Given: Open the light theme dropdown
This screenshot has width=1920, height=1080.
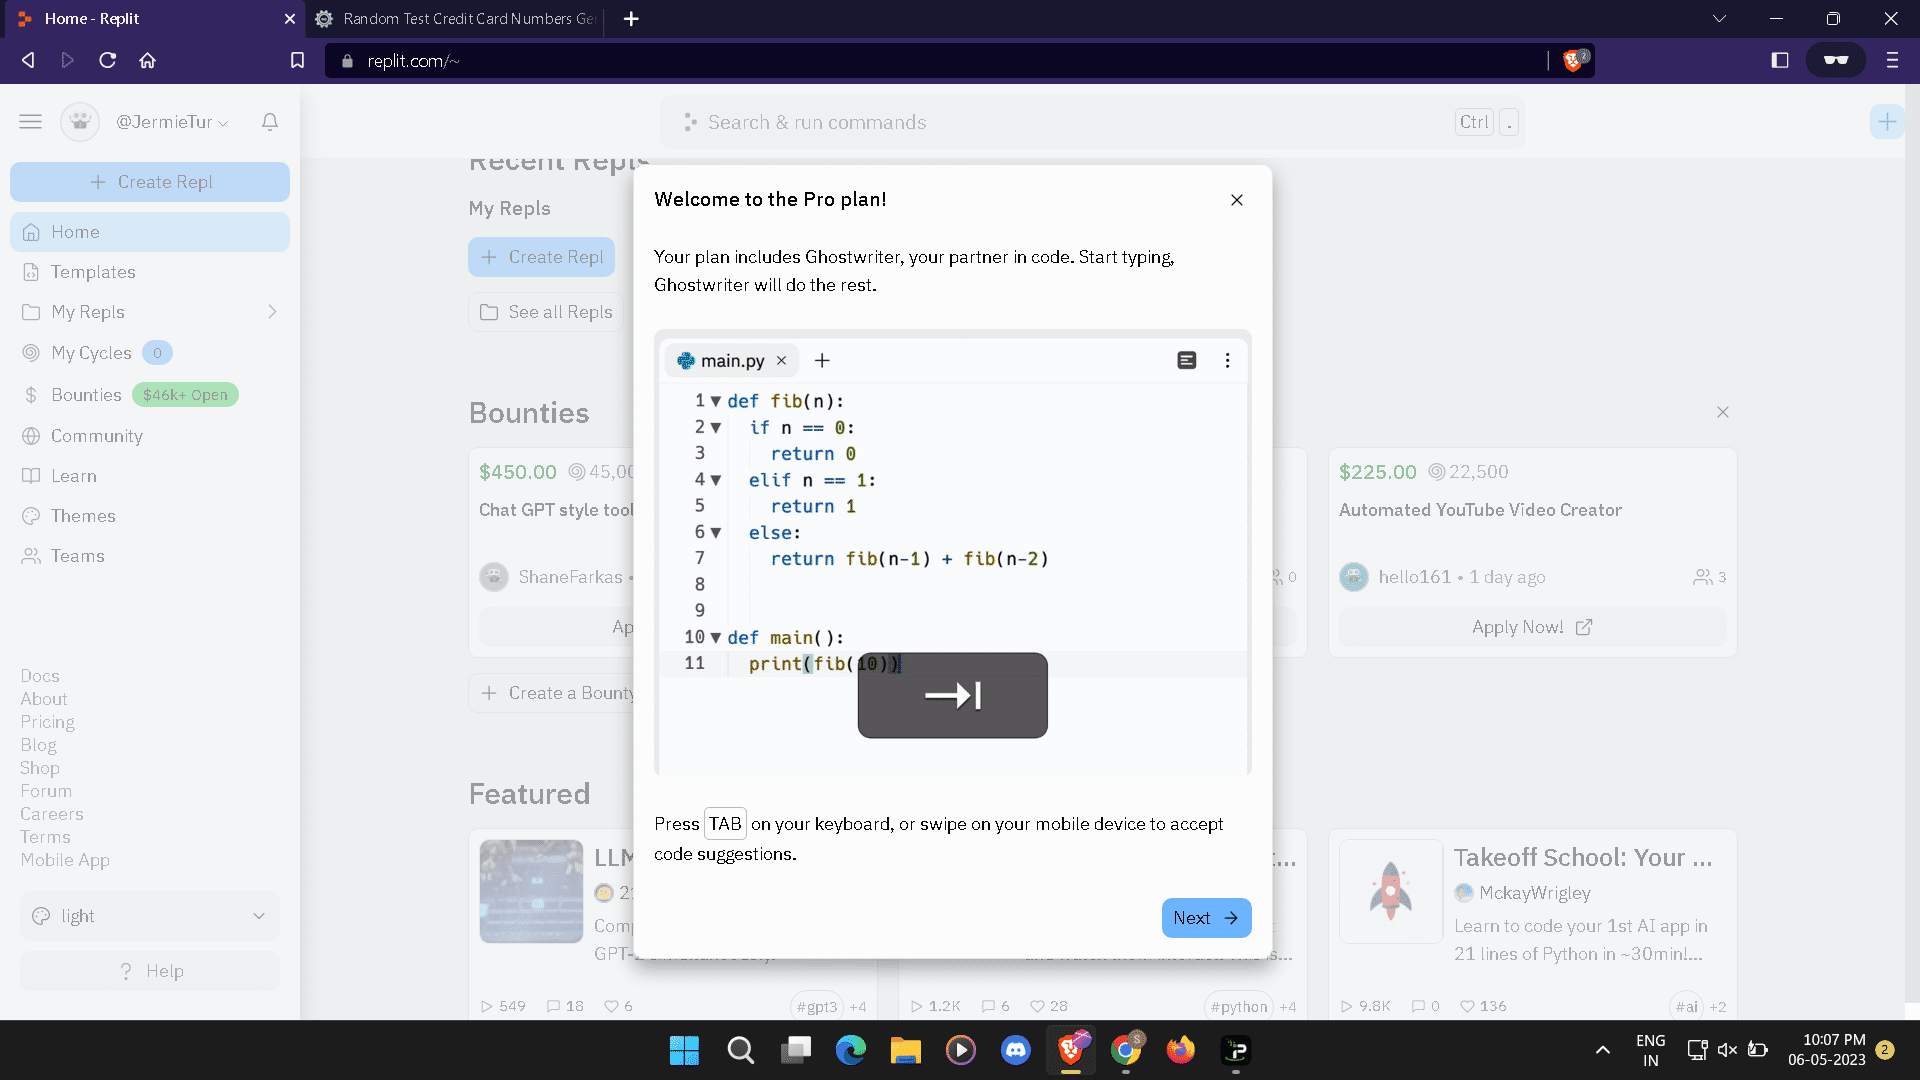Looking at the screenshot, I should (x=150, y=916).
